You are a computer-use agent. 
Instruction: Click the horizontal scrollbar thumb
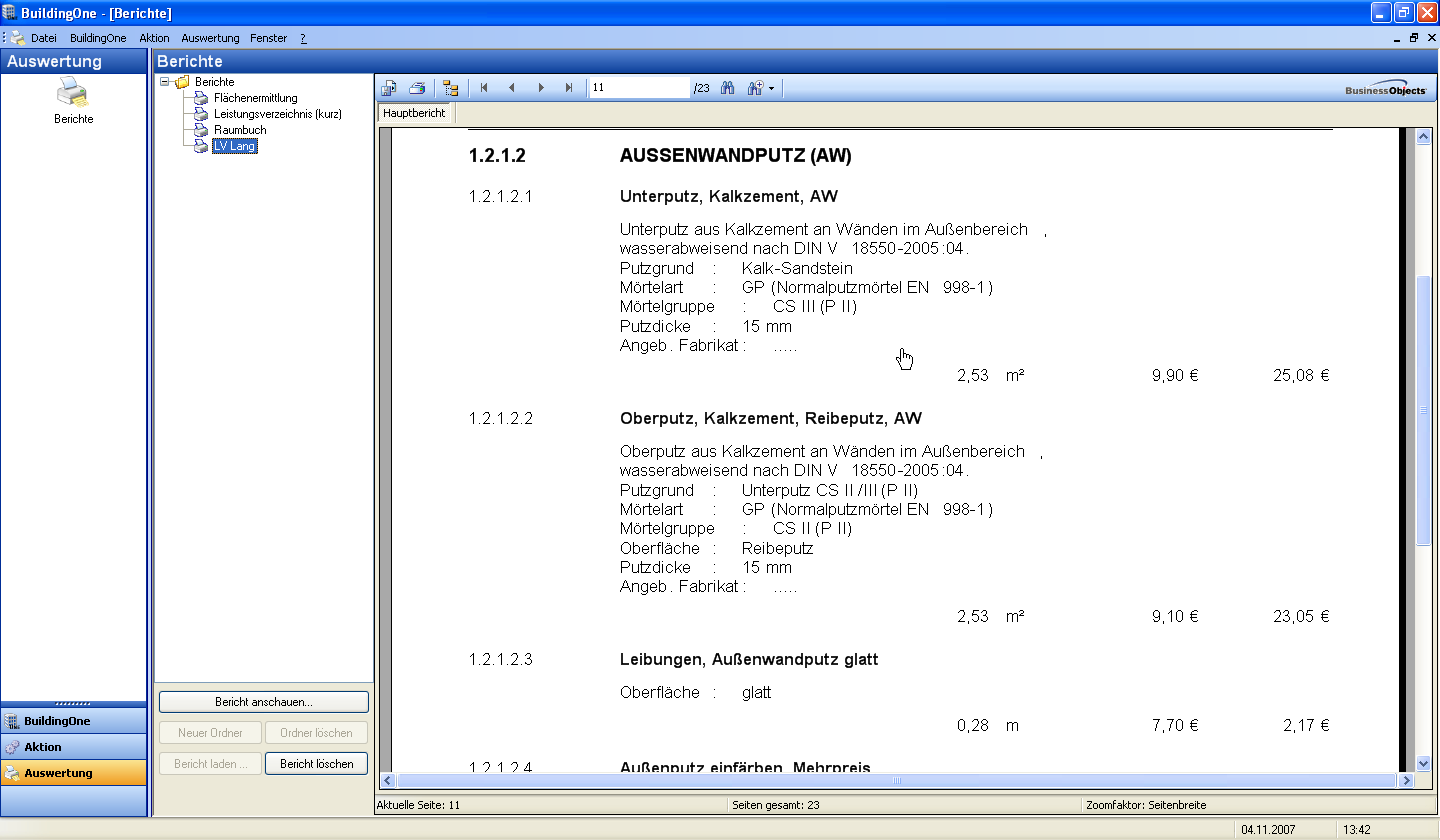(x=897, y=780)
